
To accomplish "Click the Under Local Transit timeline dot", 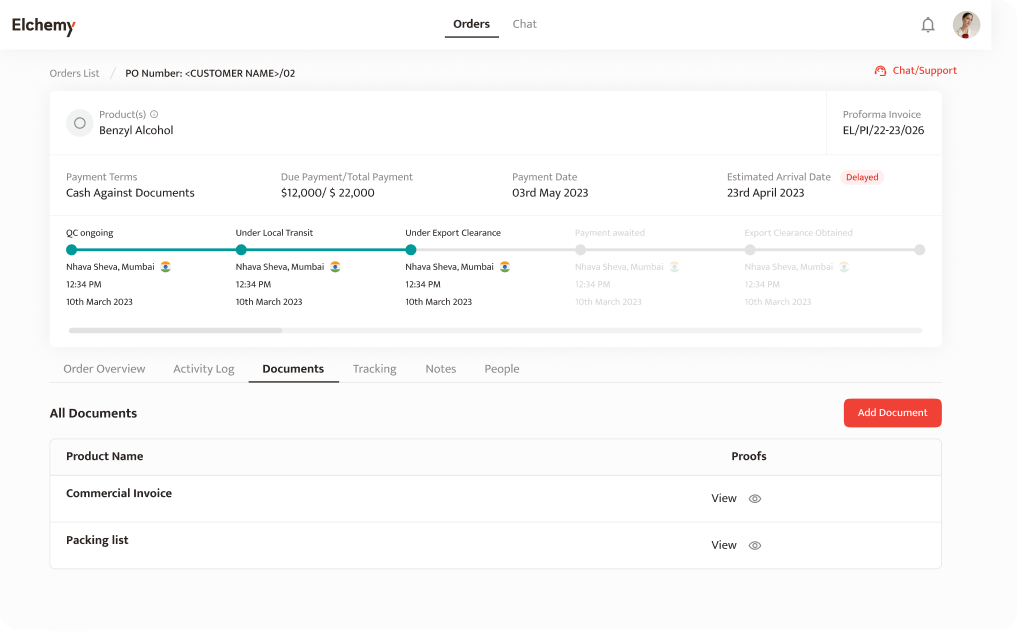I will (x=241, y=250).
